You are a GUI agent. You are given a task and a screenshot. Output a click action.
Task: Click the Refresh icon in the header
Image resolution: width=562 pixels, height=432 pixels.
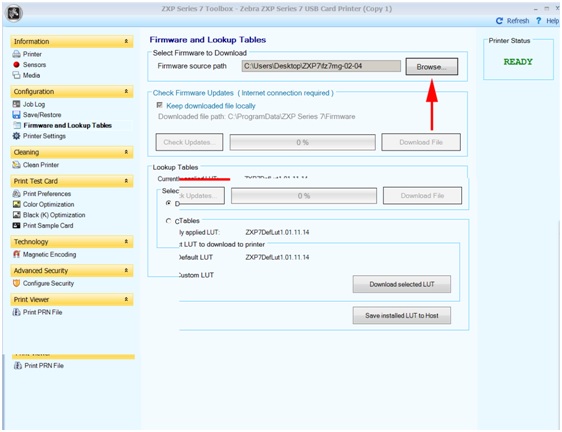point(499,21)
